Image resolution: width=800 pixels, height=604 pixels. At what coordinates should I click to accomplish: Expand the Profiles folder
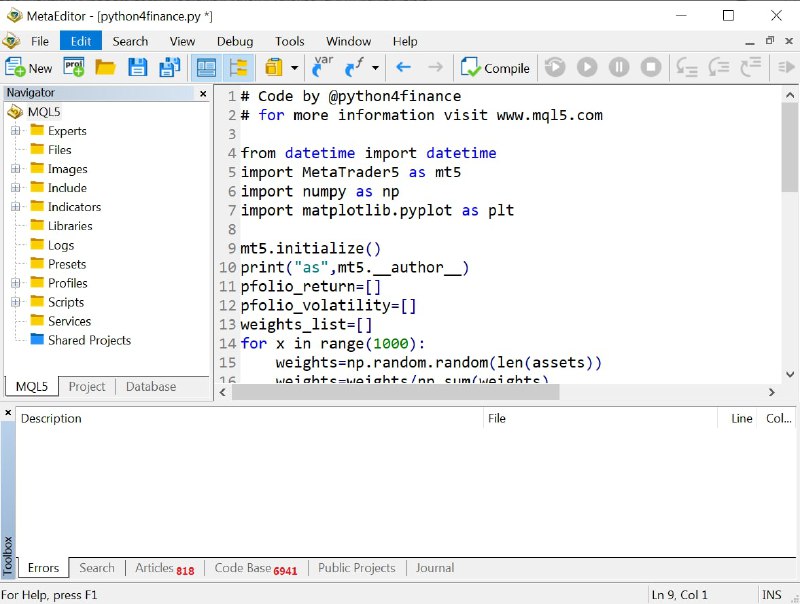[16, 283]
